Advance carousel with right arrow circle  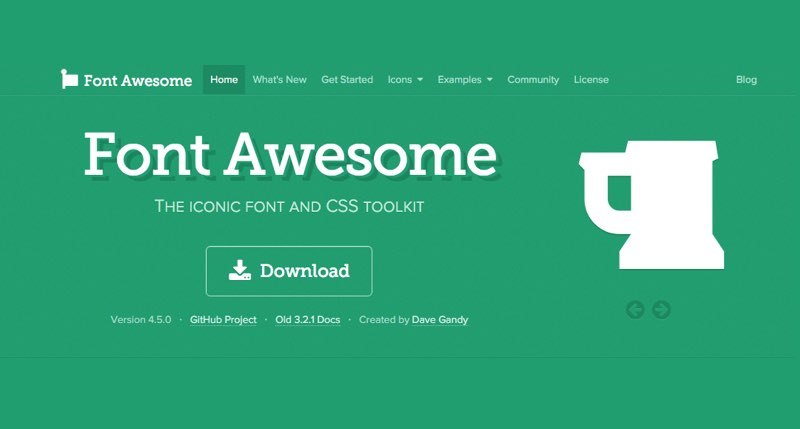coord(661,310)
